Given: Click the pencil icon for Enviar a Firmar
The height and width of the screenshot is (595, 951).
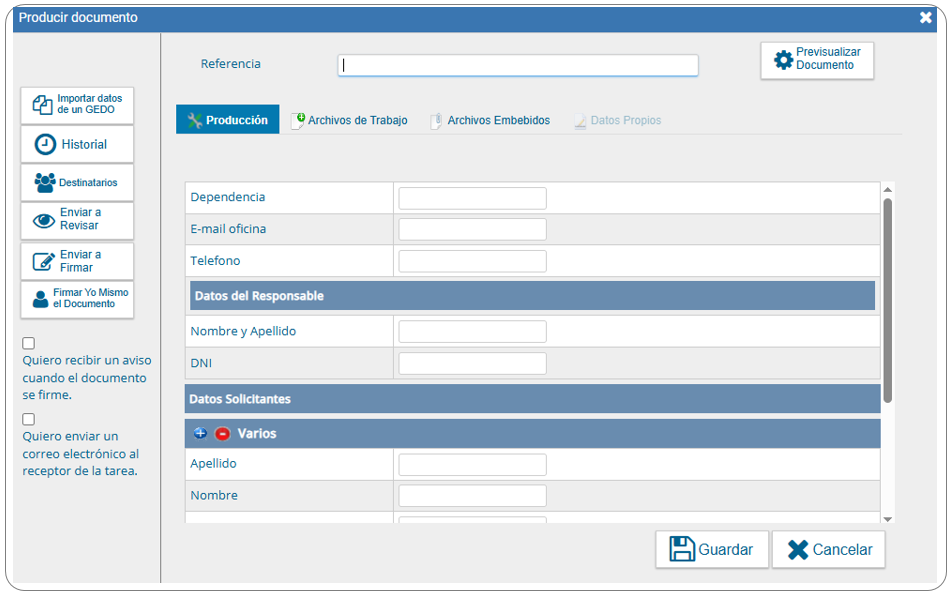Looking at the screenshot, I should (x=44, y=261).
